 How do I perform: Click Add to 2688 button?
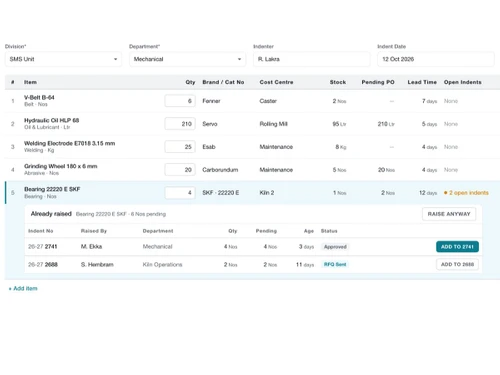pyautogui.click(x=457, y=264)
